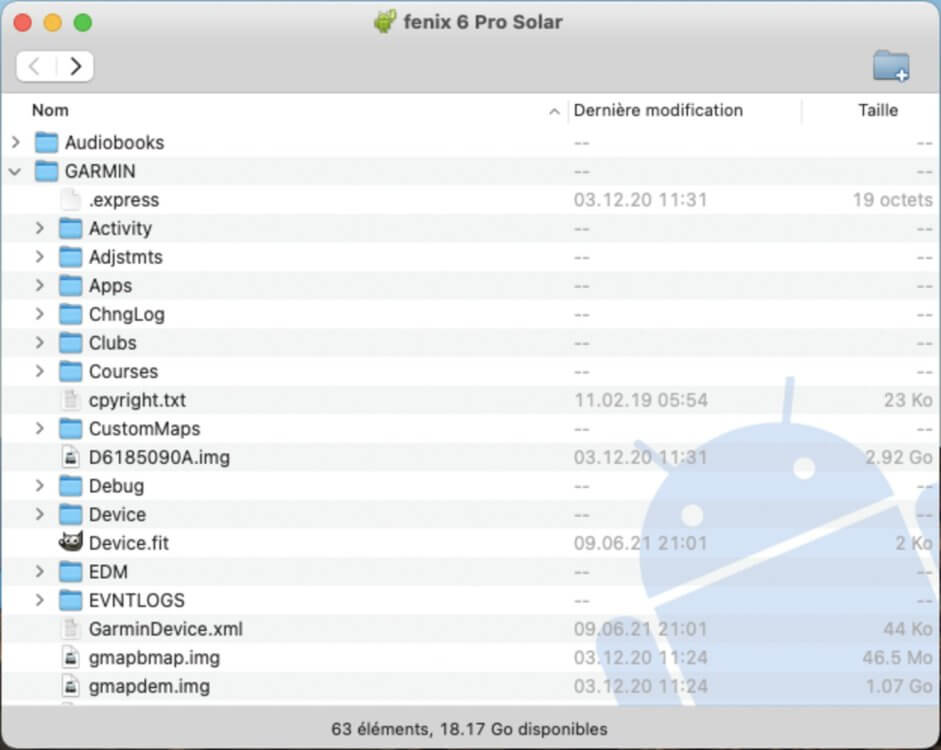The image size is (941, 750).
Task: Expand the Audiobooks folder
Action: click(x=16, y=143)
